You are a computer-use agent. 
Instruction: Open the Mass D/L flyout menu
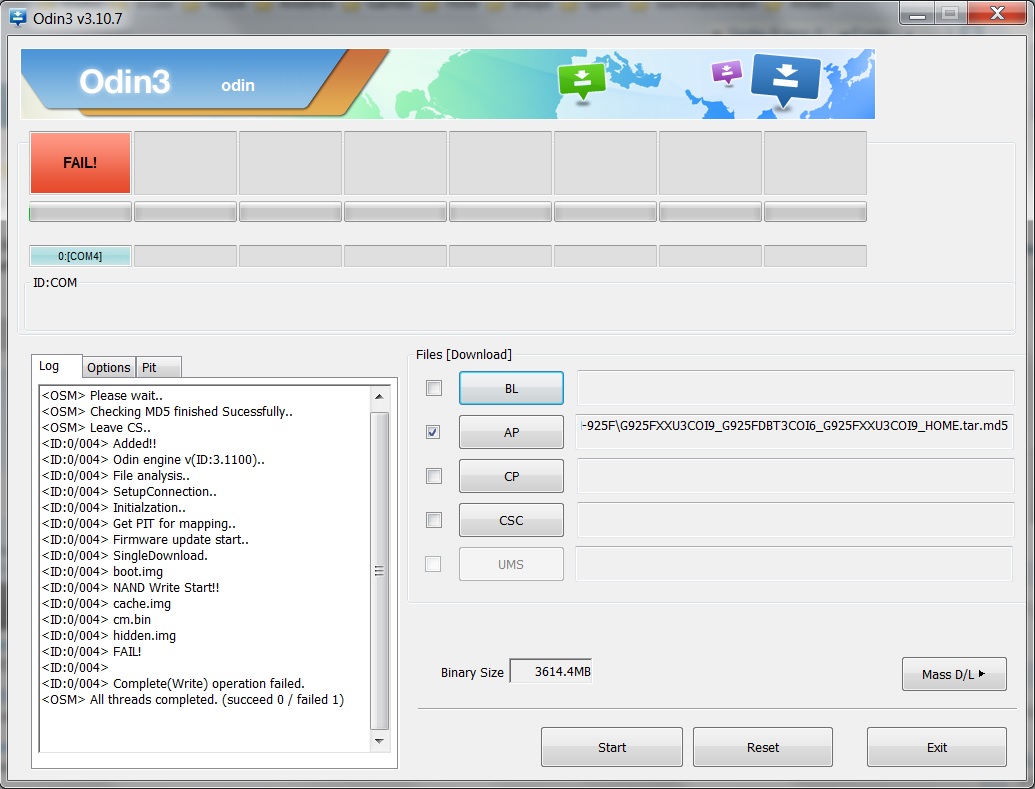[953, 674]
